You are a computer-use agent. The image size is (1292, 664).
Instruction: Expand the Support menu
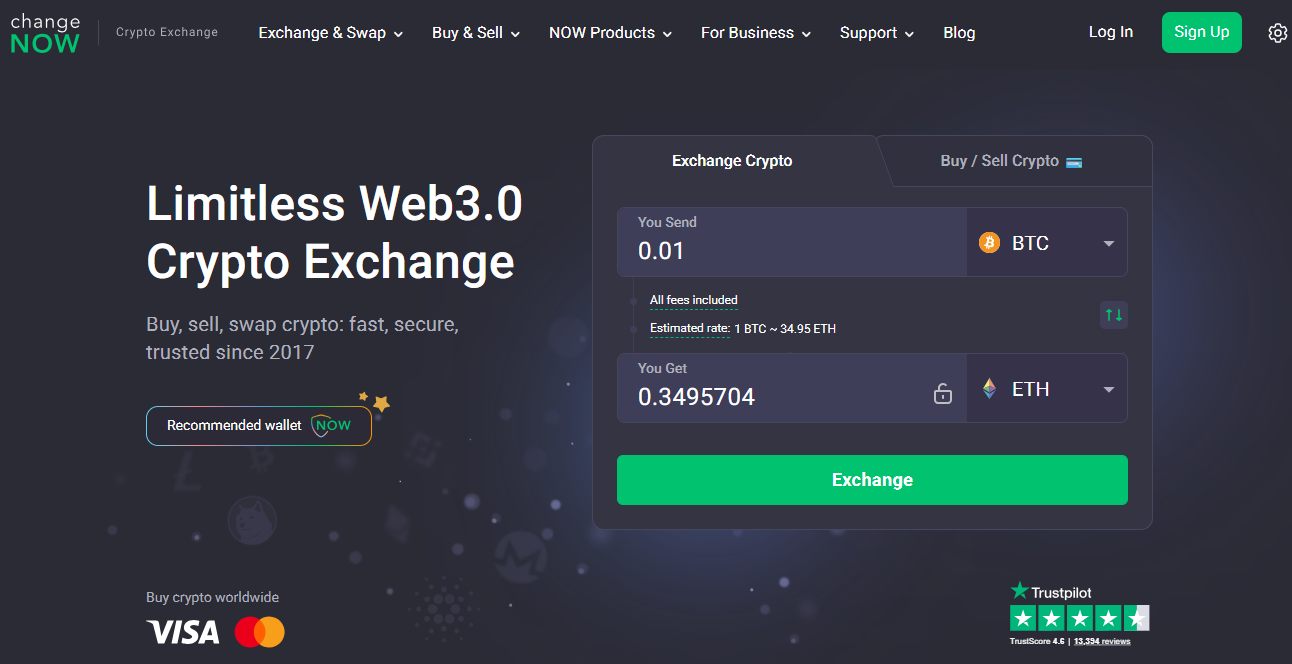(x=877, y=33)
